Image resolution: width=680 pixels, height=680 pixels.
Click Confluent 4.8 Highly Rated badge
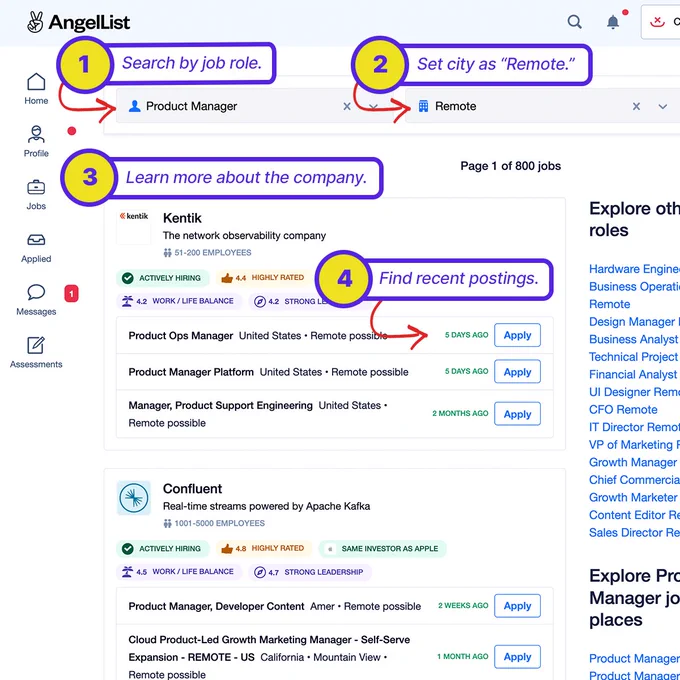coord(264,548)
